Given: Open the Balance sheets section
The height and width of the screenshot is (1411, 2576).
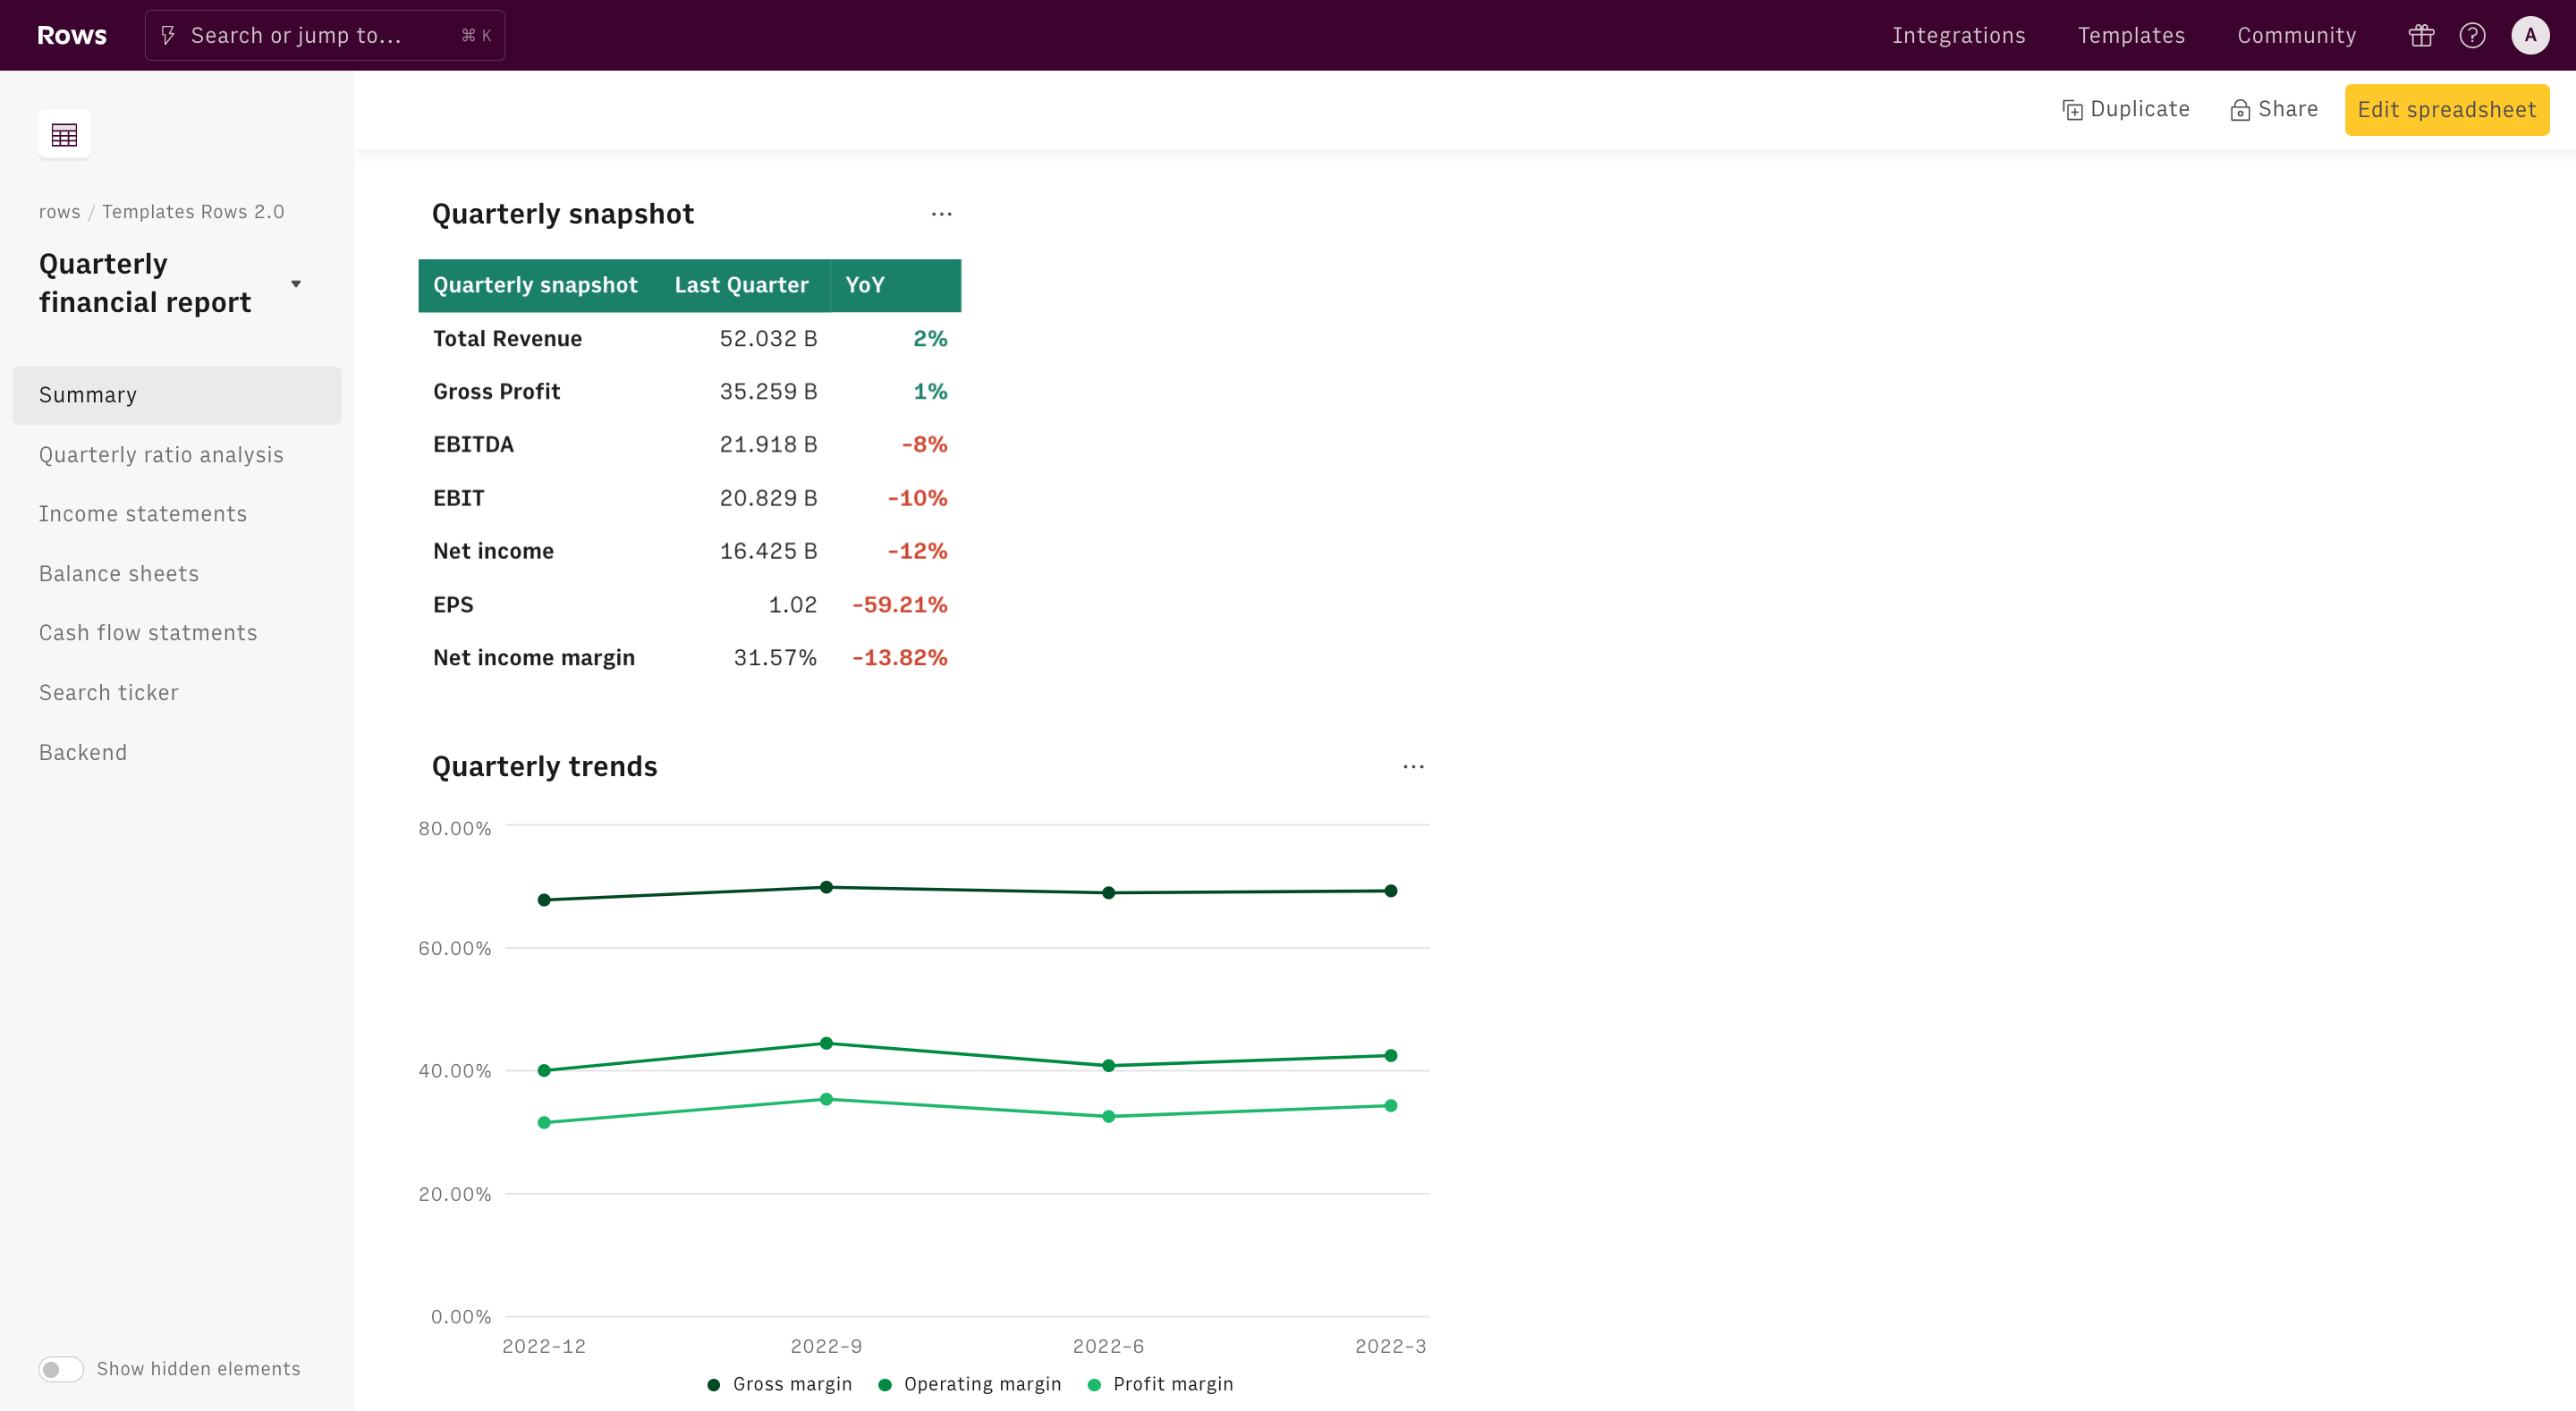Looking at the screenshot, I should click(x=118, y=571).
